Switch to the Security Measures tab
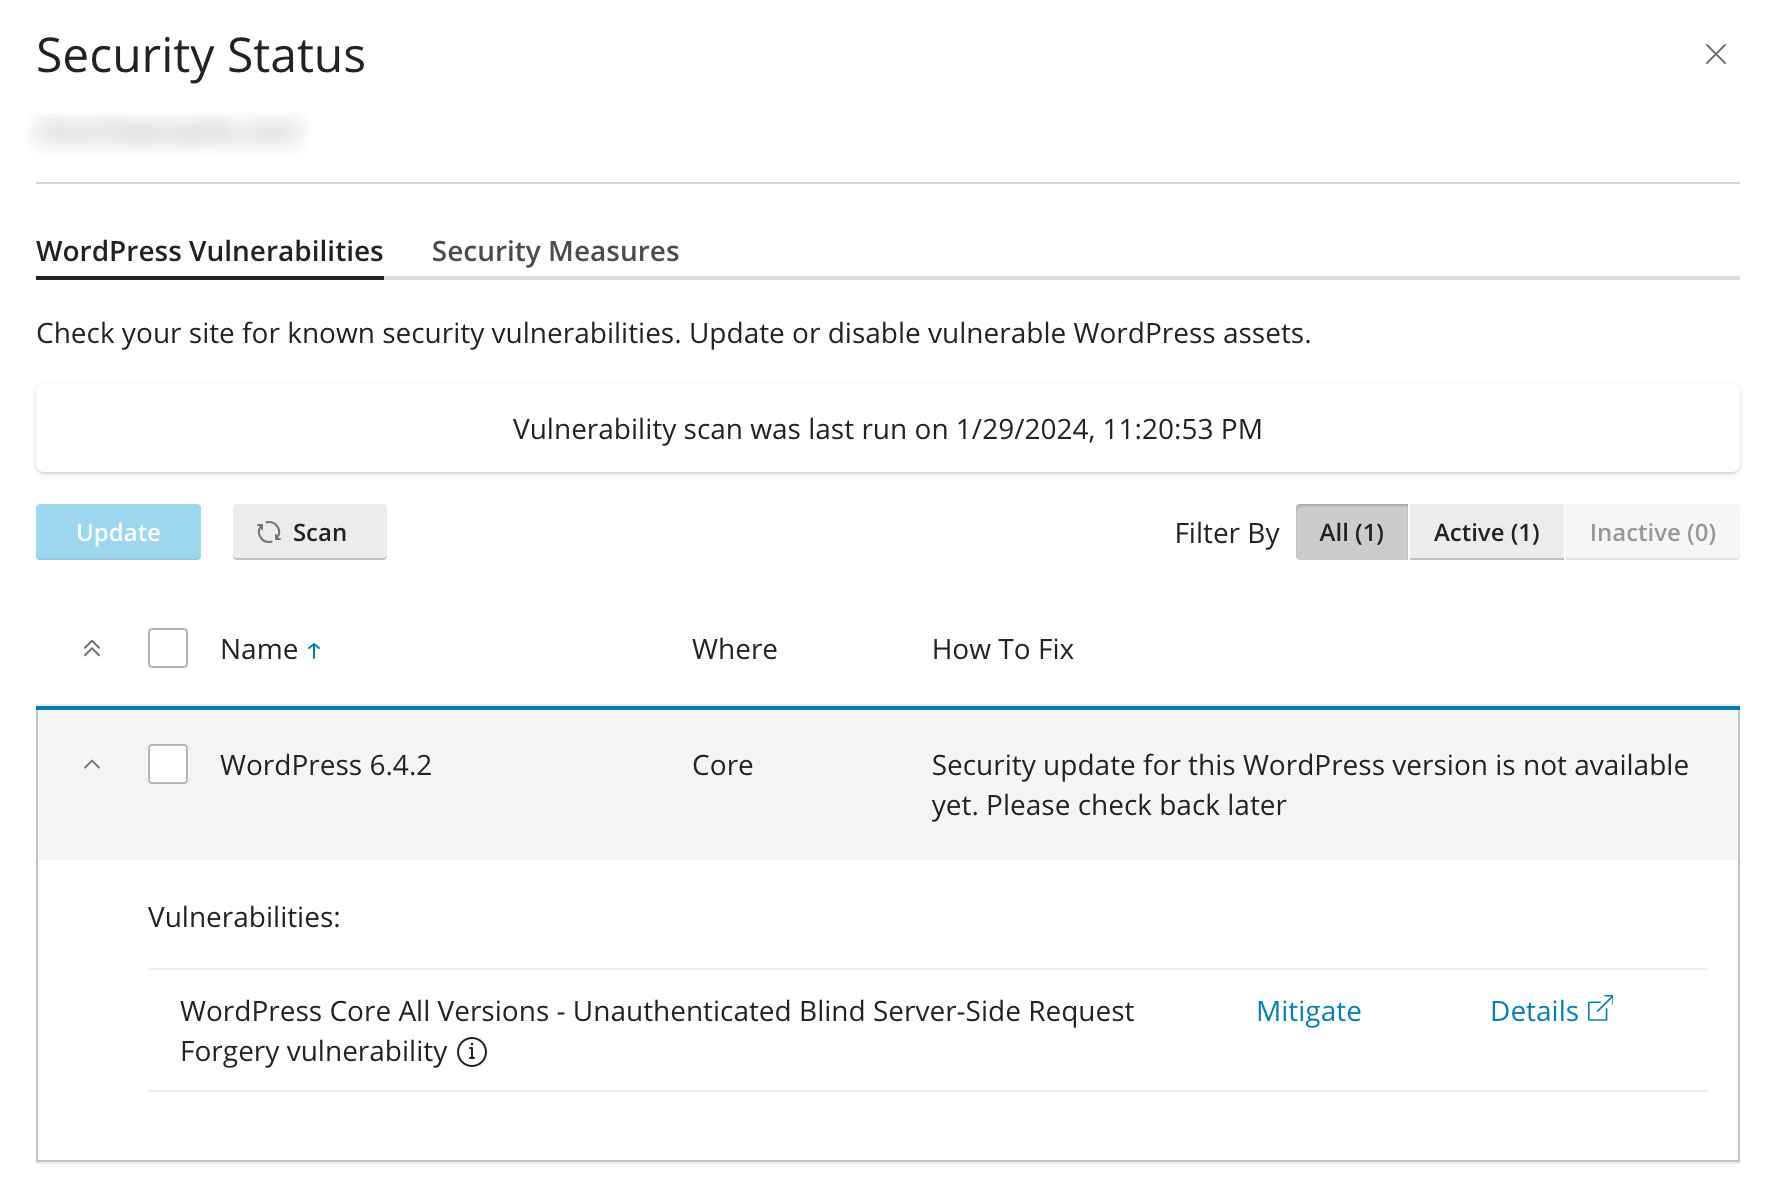 [555, 251]
